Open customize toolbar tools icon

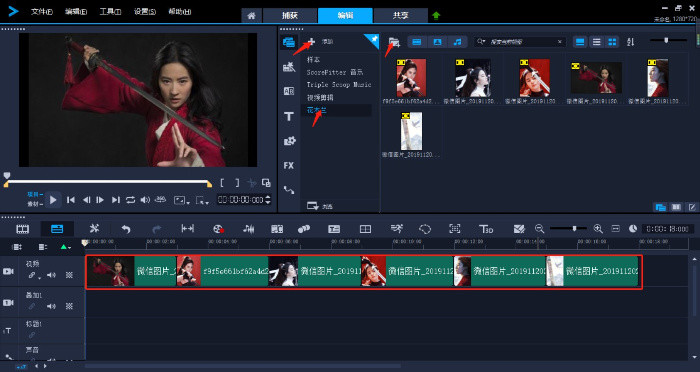click(94, 229)
